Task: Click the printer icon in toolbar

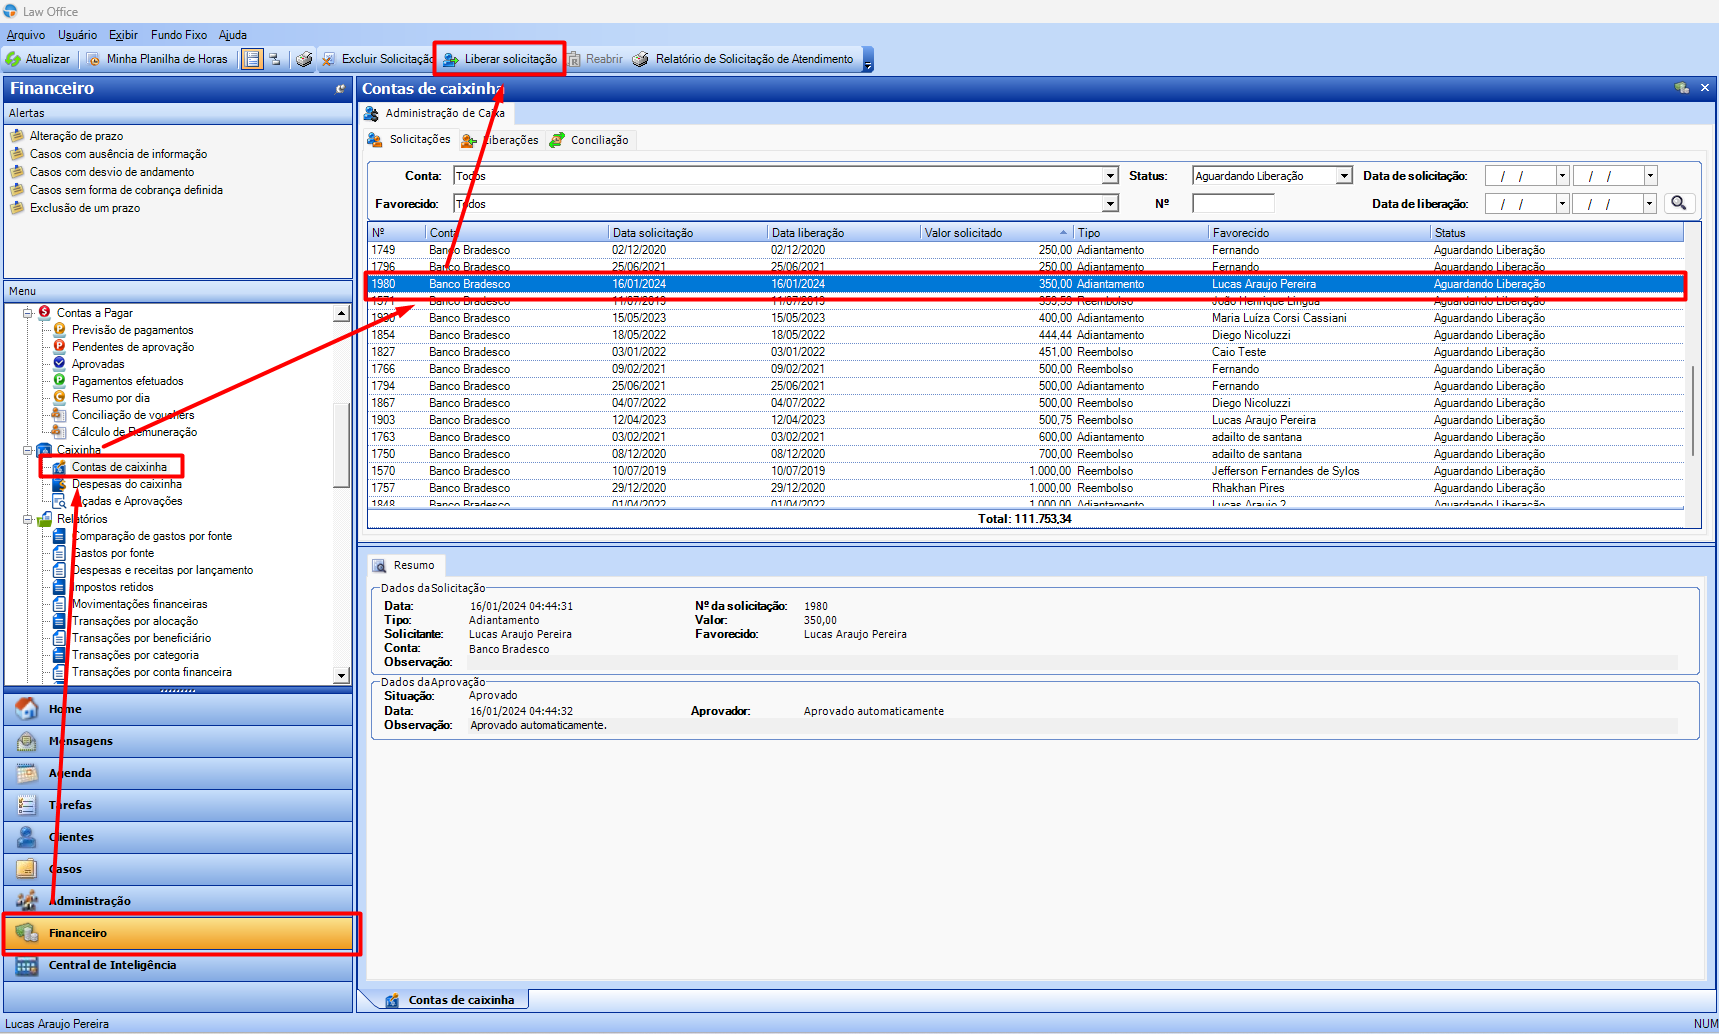Action: point(305,59)
